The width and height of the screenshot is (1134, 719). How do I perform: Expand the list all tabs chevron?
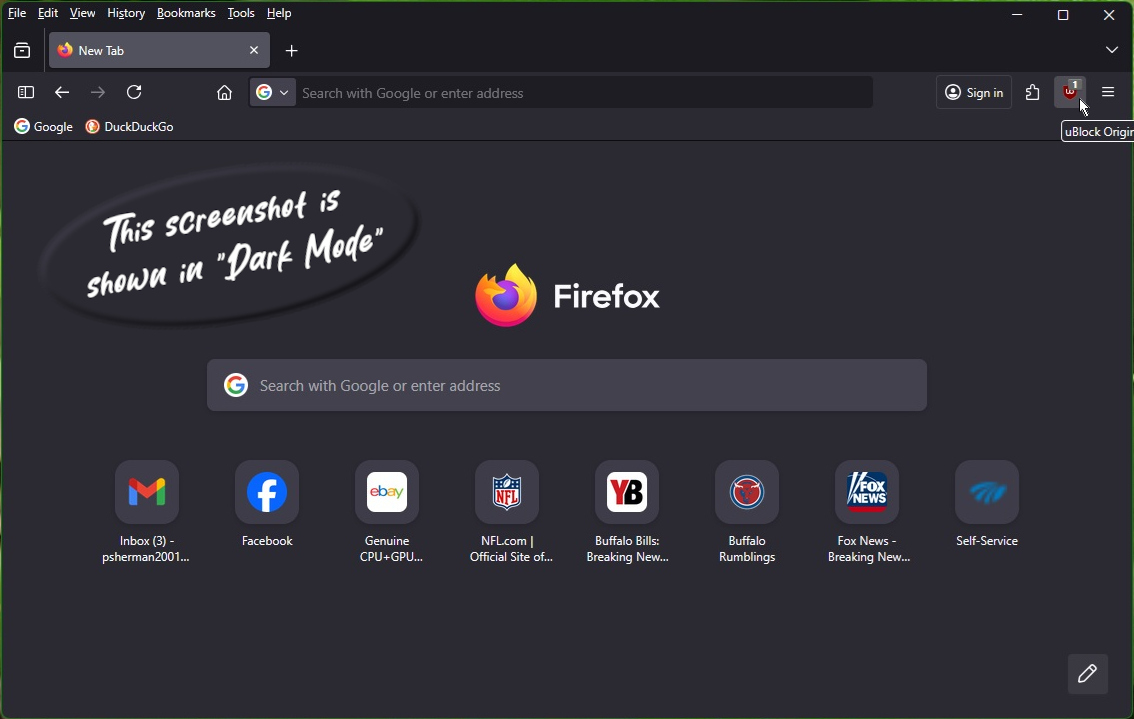tap(1112, 51)
